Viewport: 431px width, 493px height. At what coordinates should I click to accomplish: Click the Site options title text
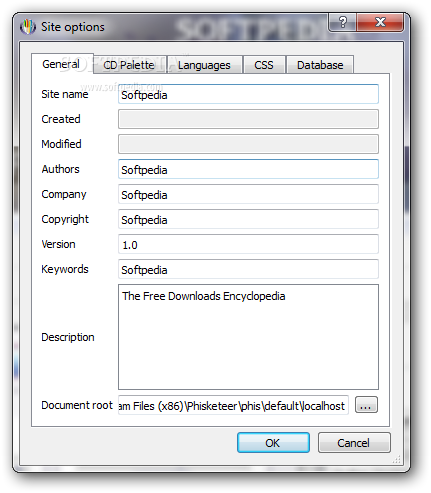click(73, 27)
